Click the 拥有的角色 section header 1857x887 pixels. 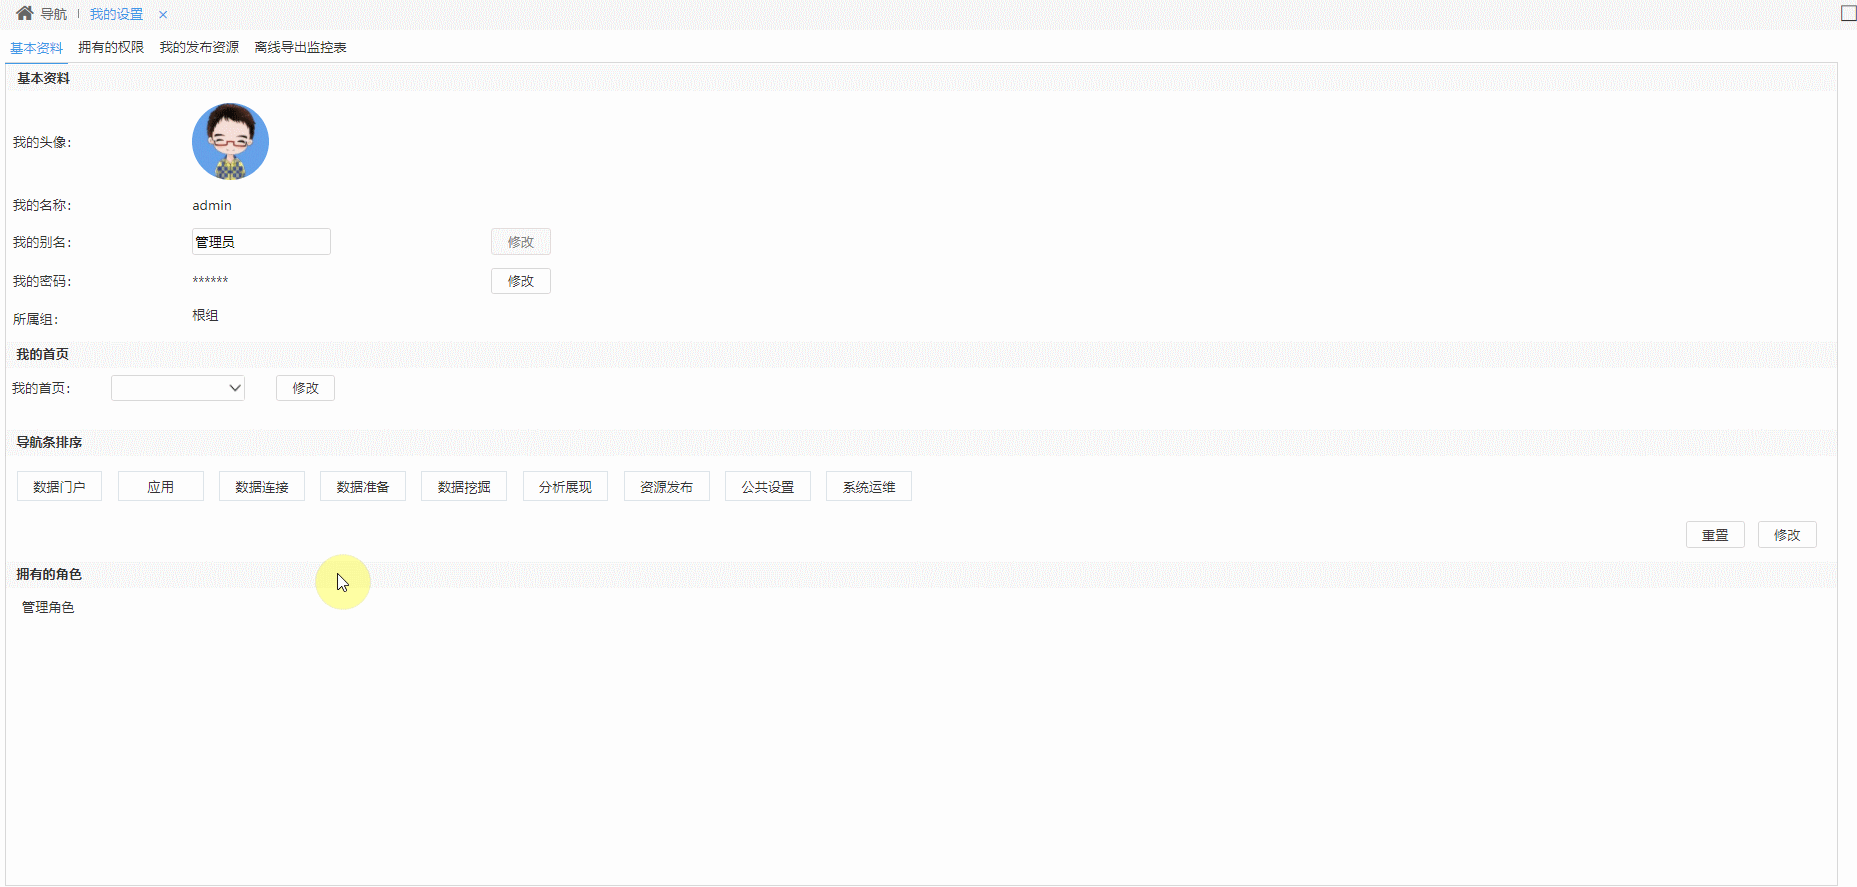49,574
